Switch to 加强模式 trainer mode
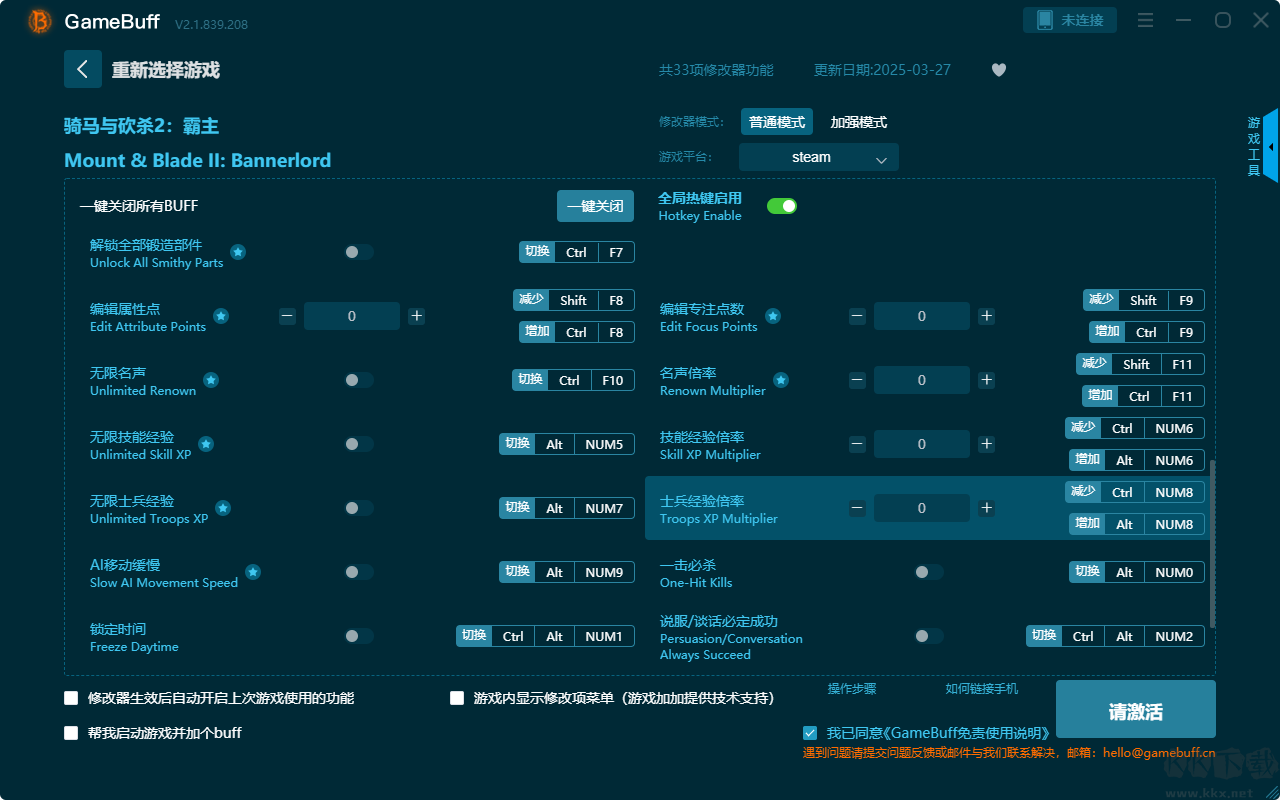The height and width of the screenshot is (800, 1280). click(859, 122)
